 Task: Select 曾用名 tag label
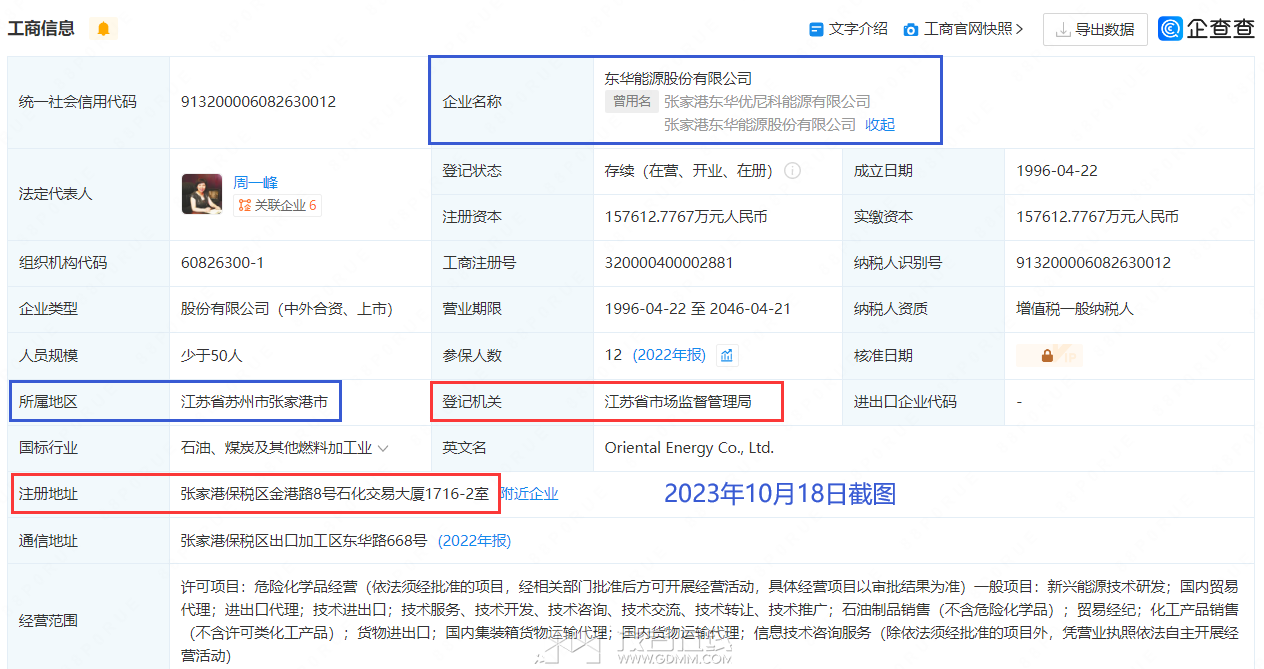pyautogui.click(x=632, y=101)
